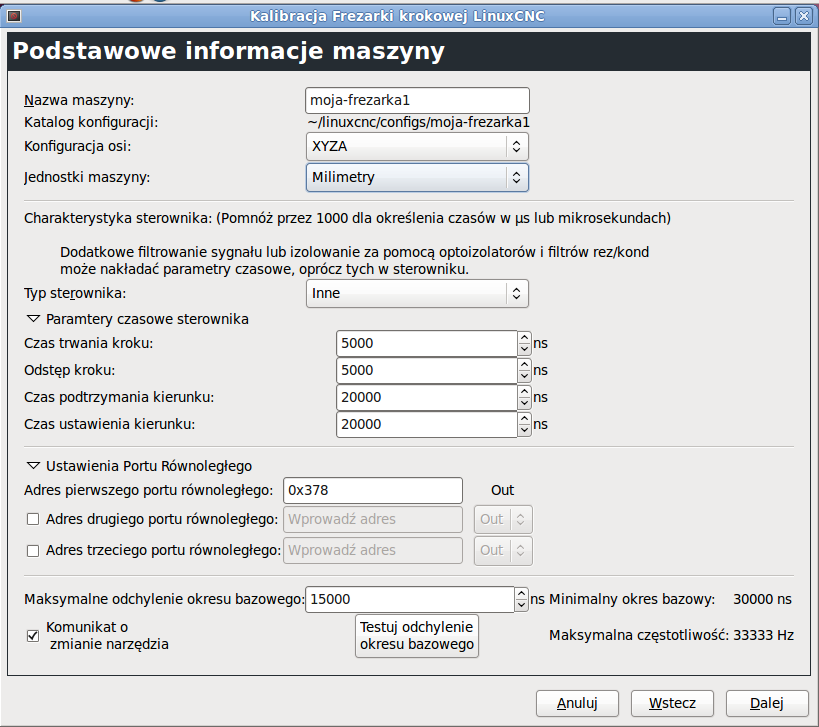819x727 pixels.
Task: Decrease Czas podtrzymania kierunku with down arrow
Action: pyautogui.click(x=524, y=404)
